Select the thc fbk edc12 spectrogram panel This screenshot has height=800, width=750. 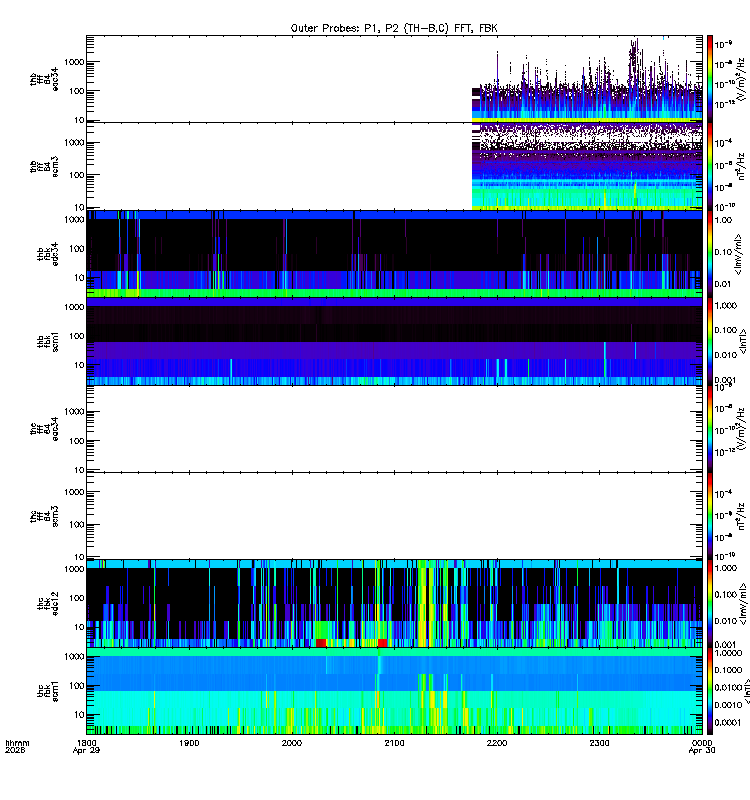(x=394, y=604)
